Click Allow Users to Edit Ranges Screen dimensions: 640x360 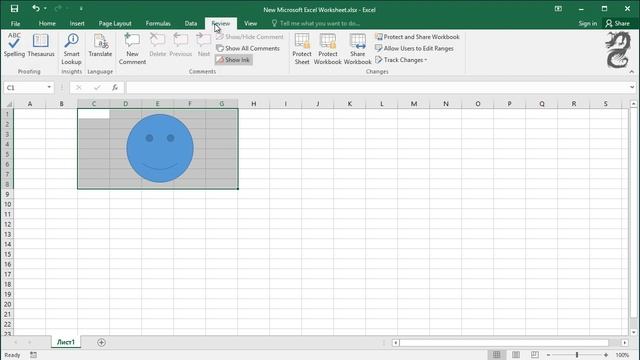coord(414,48)
